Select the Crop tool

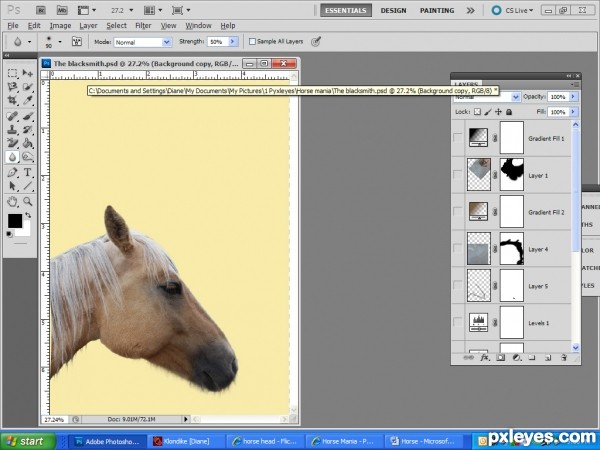(x=12, y=101)
